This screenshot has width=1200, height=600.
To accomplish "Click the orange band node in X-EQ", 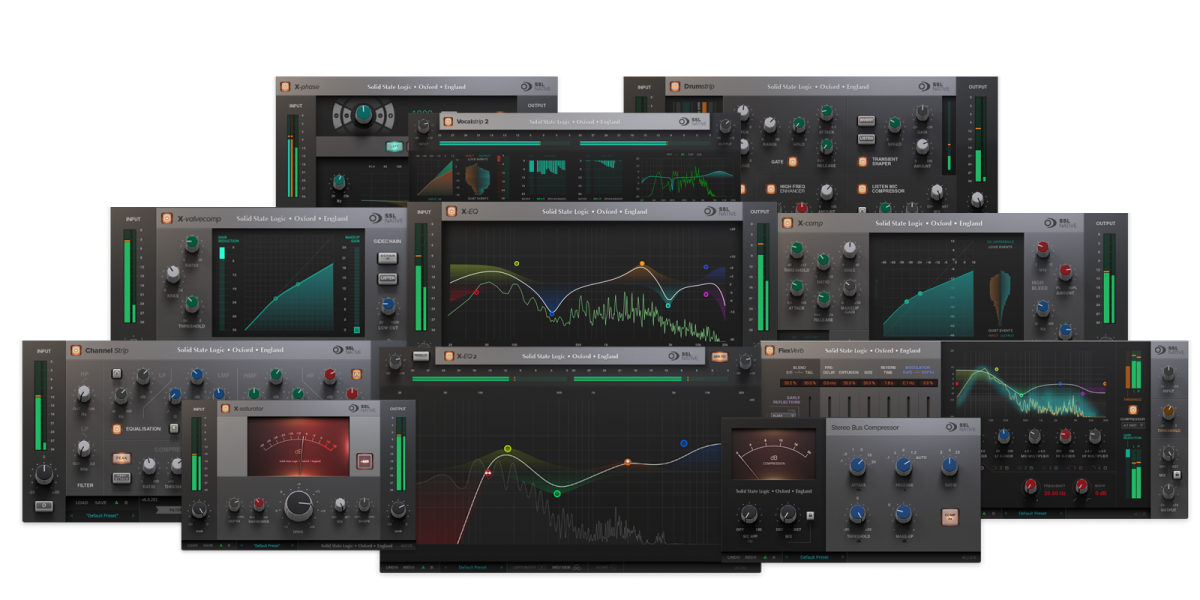I will coord(643,264).
